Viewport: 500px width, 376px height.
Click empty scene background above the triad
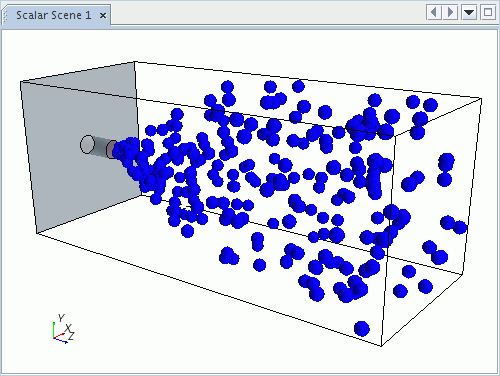60,287
